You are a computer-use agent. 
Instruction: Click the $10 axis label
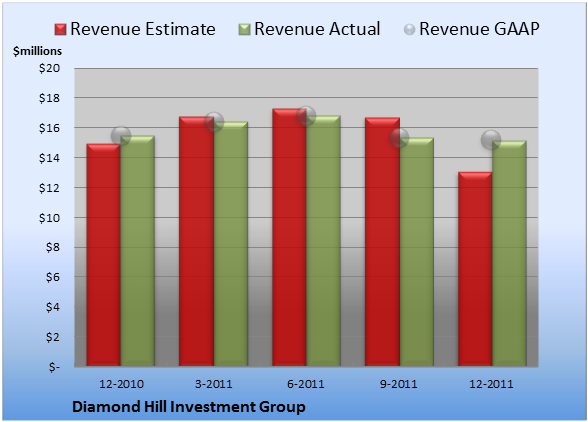click(50, 218)
